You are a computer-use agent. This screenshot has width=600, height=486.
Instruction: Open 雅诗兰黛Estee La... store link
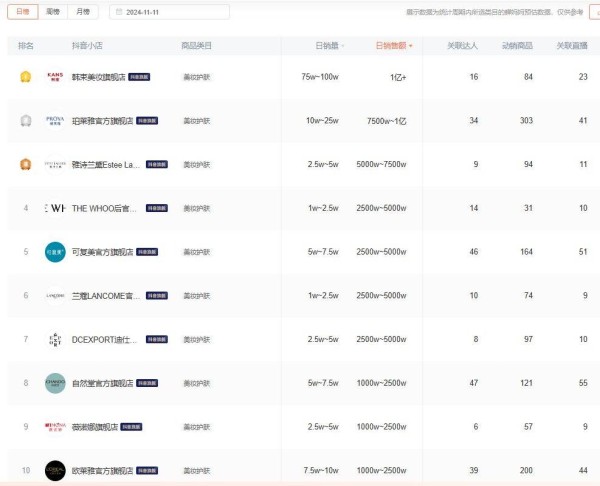pos(106,165)
